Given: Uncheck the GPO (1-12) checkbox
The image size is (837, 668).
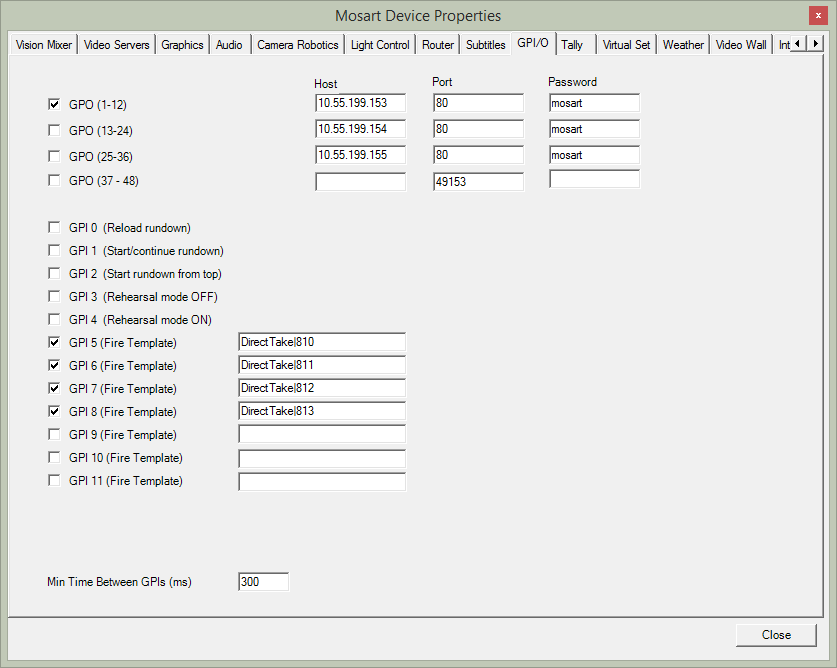Looking at the screenshot, I should [54, 104].
